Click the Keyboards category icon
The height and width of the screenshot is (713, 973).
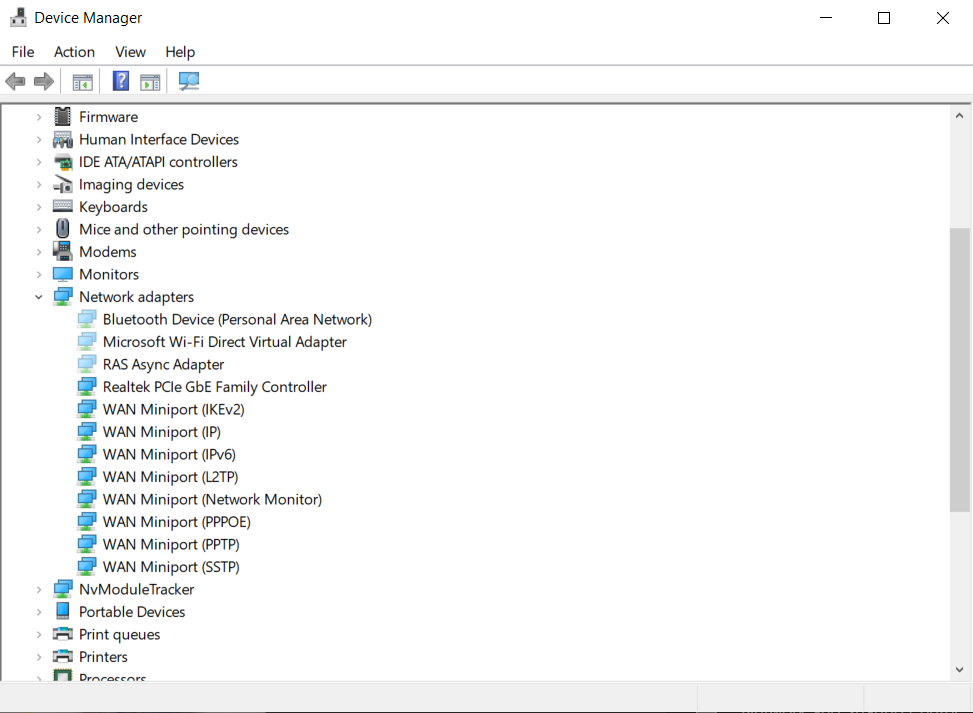coord(63,206)
